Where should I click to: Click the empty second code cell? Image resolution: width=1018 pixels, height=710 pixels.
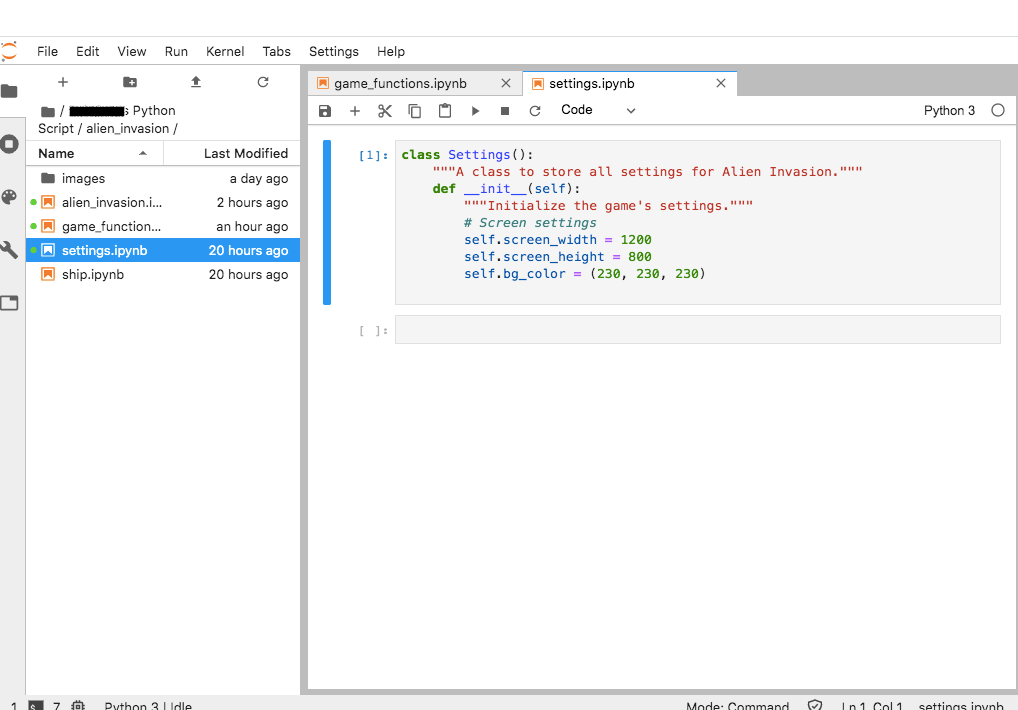(x=697, y=330)
